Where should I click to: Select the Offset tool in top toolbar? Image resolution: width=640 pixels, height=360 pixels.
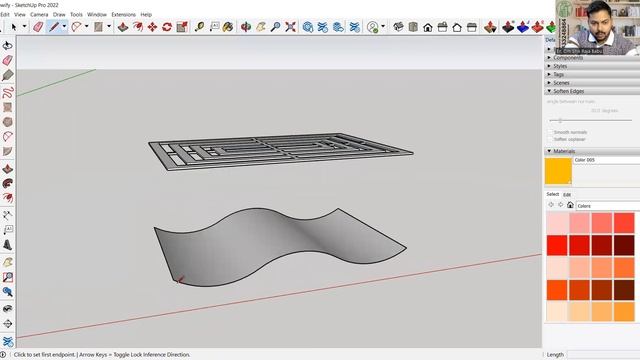click(x=138, y=27)
